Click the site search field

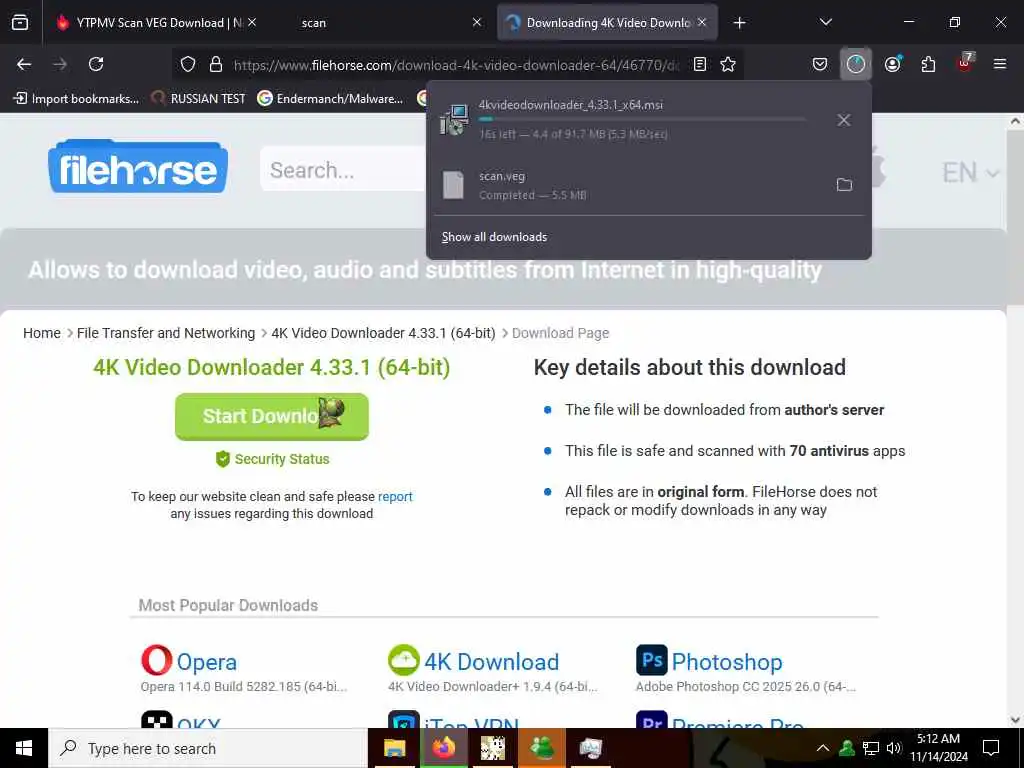click(x=343, y=170)
